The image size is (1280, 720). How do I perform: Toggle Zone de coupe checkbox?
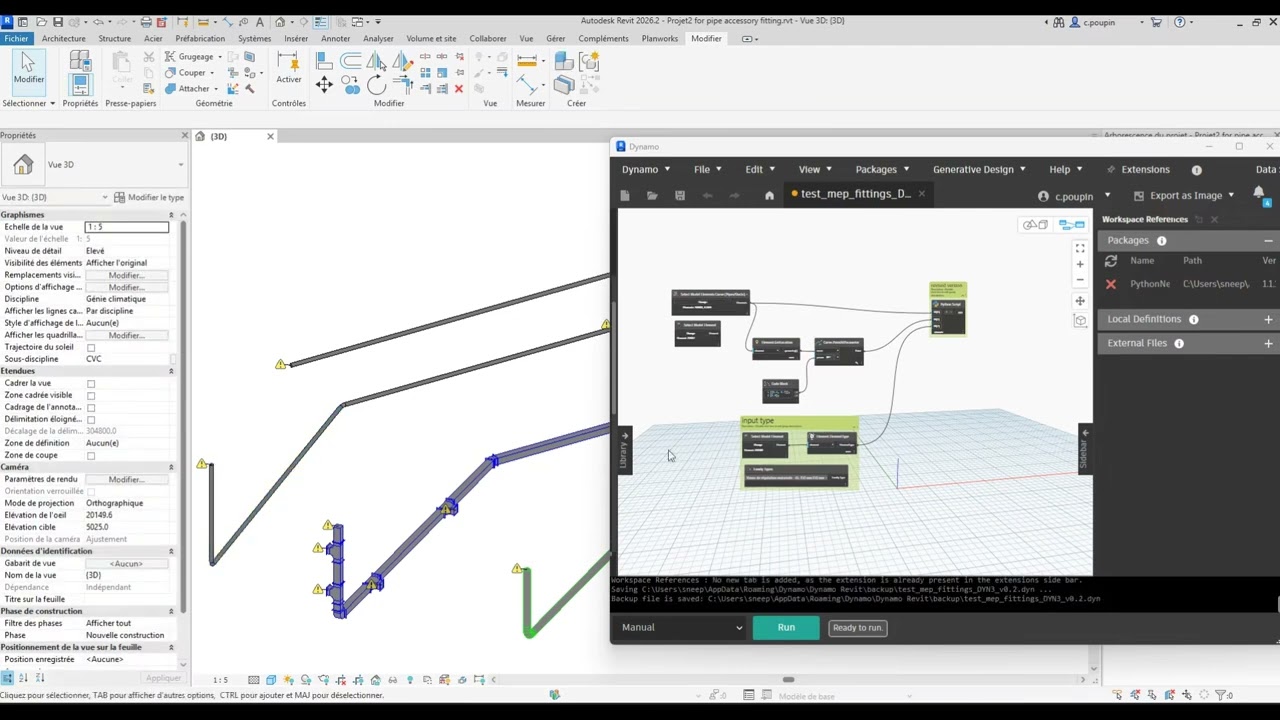[91, 455]
